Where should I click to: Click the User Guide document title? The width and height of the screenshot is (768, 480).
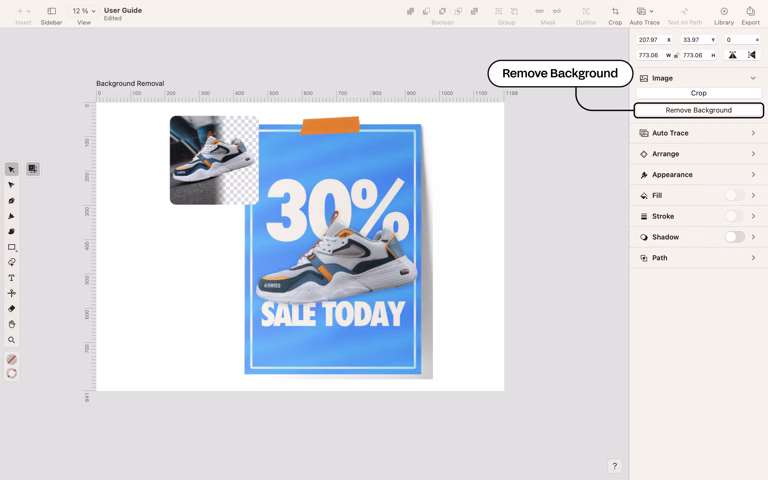pos(123,10)
